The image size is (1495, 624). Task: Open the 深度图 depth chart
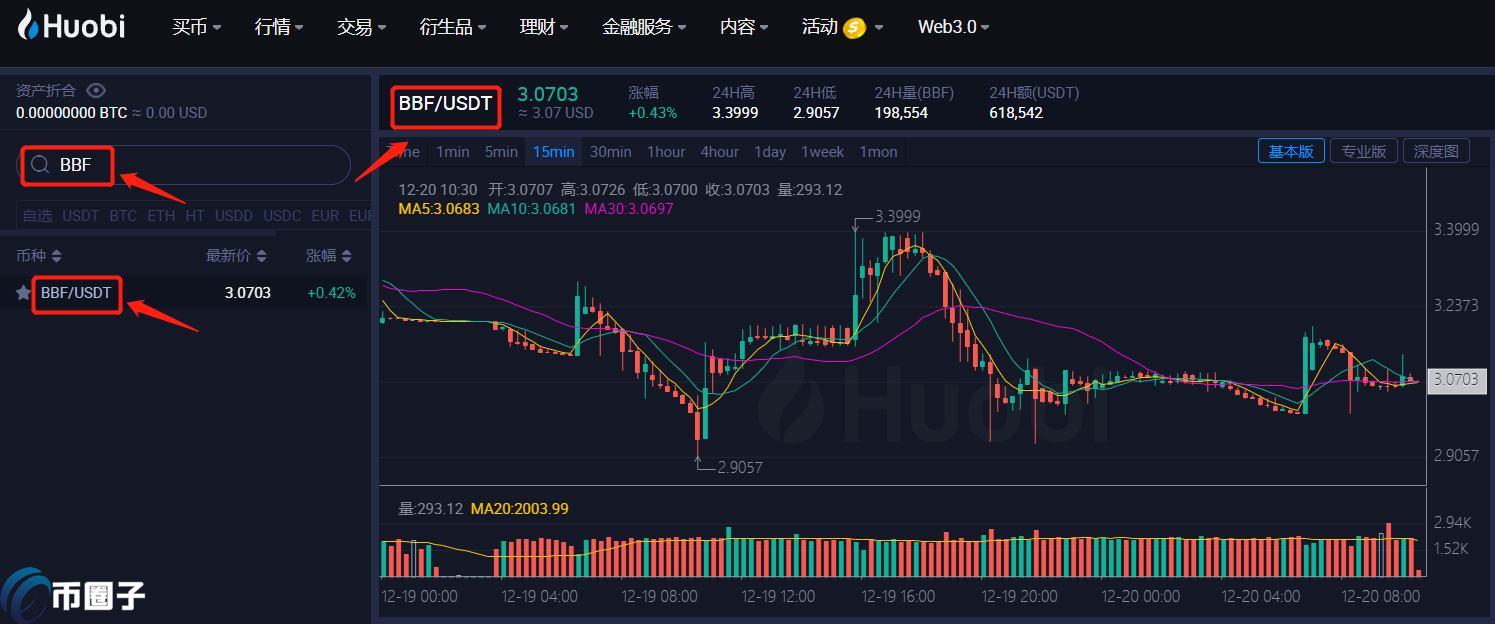click(x=1437, y=151)
